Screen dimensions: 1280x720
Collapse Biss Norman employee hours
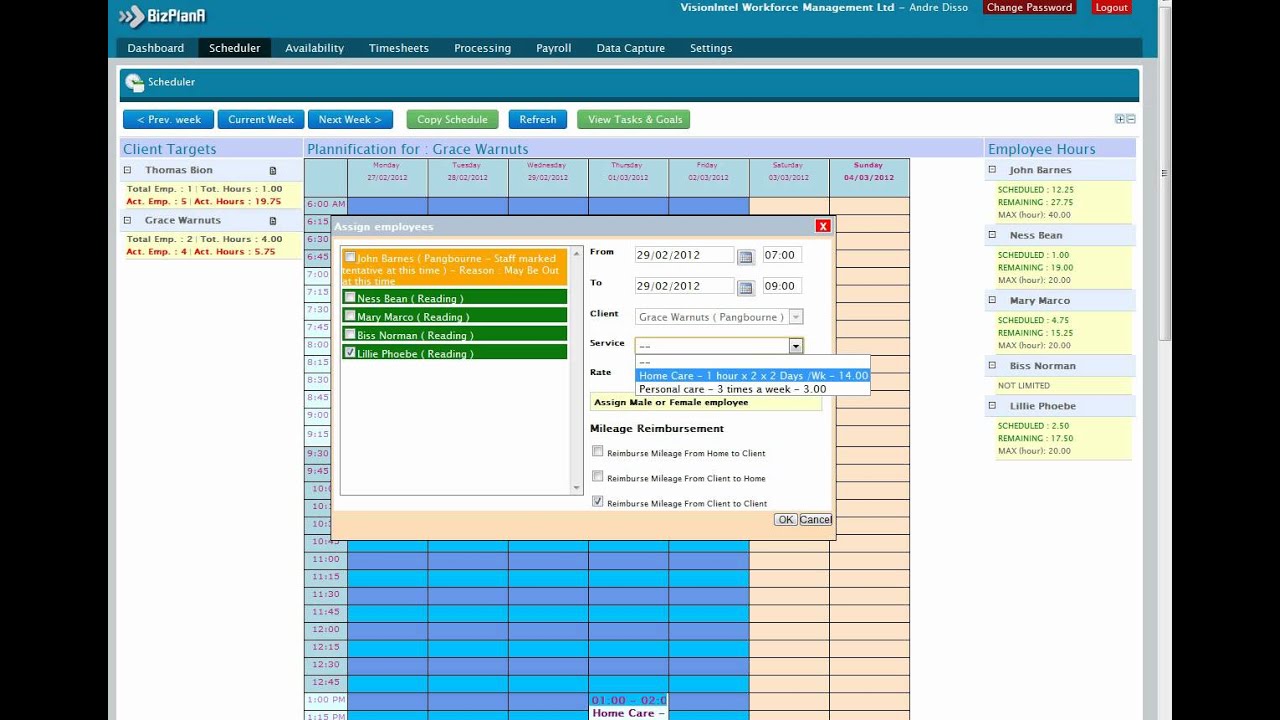[992, 365]
